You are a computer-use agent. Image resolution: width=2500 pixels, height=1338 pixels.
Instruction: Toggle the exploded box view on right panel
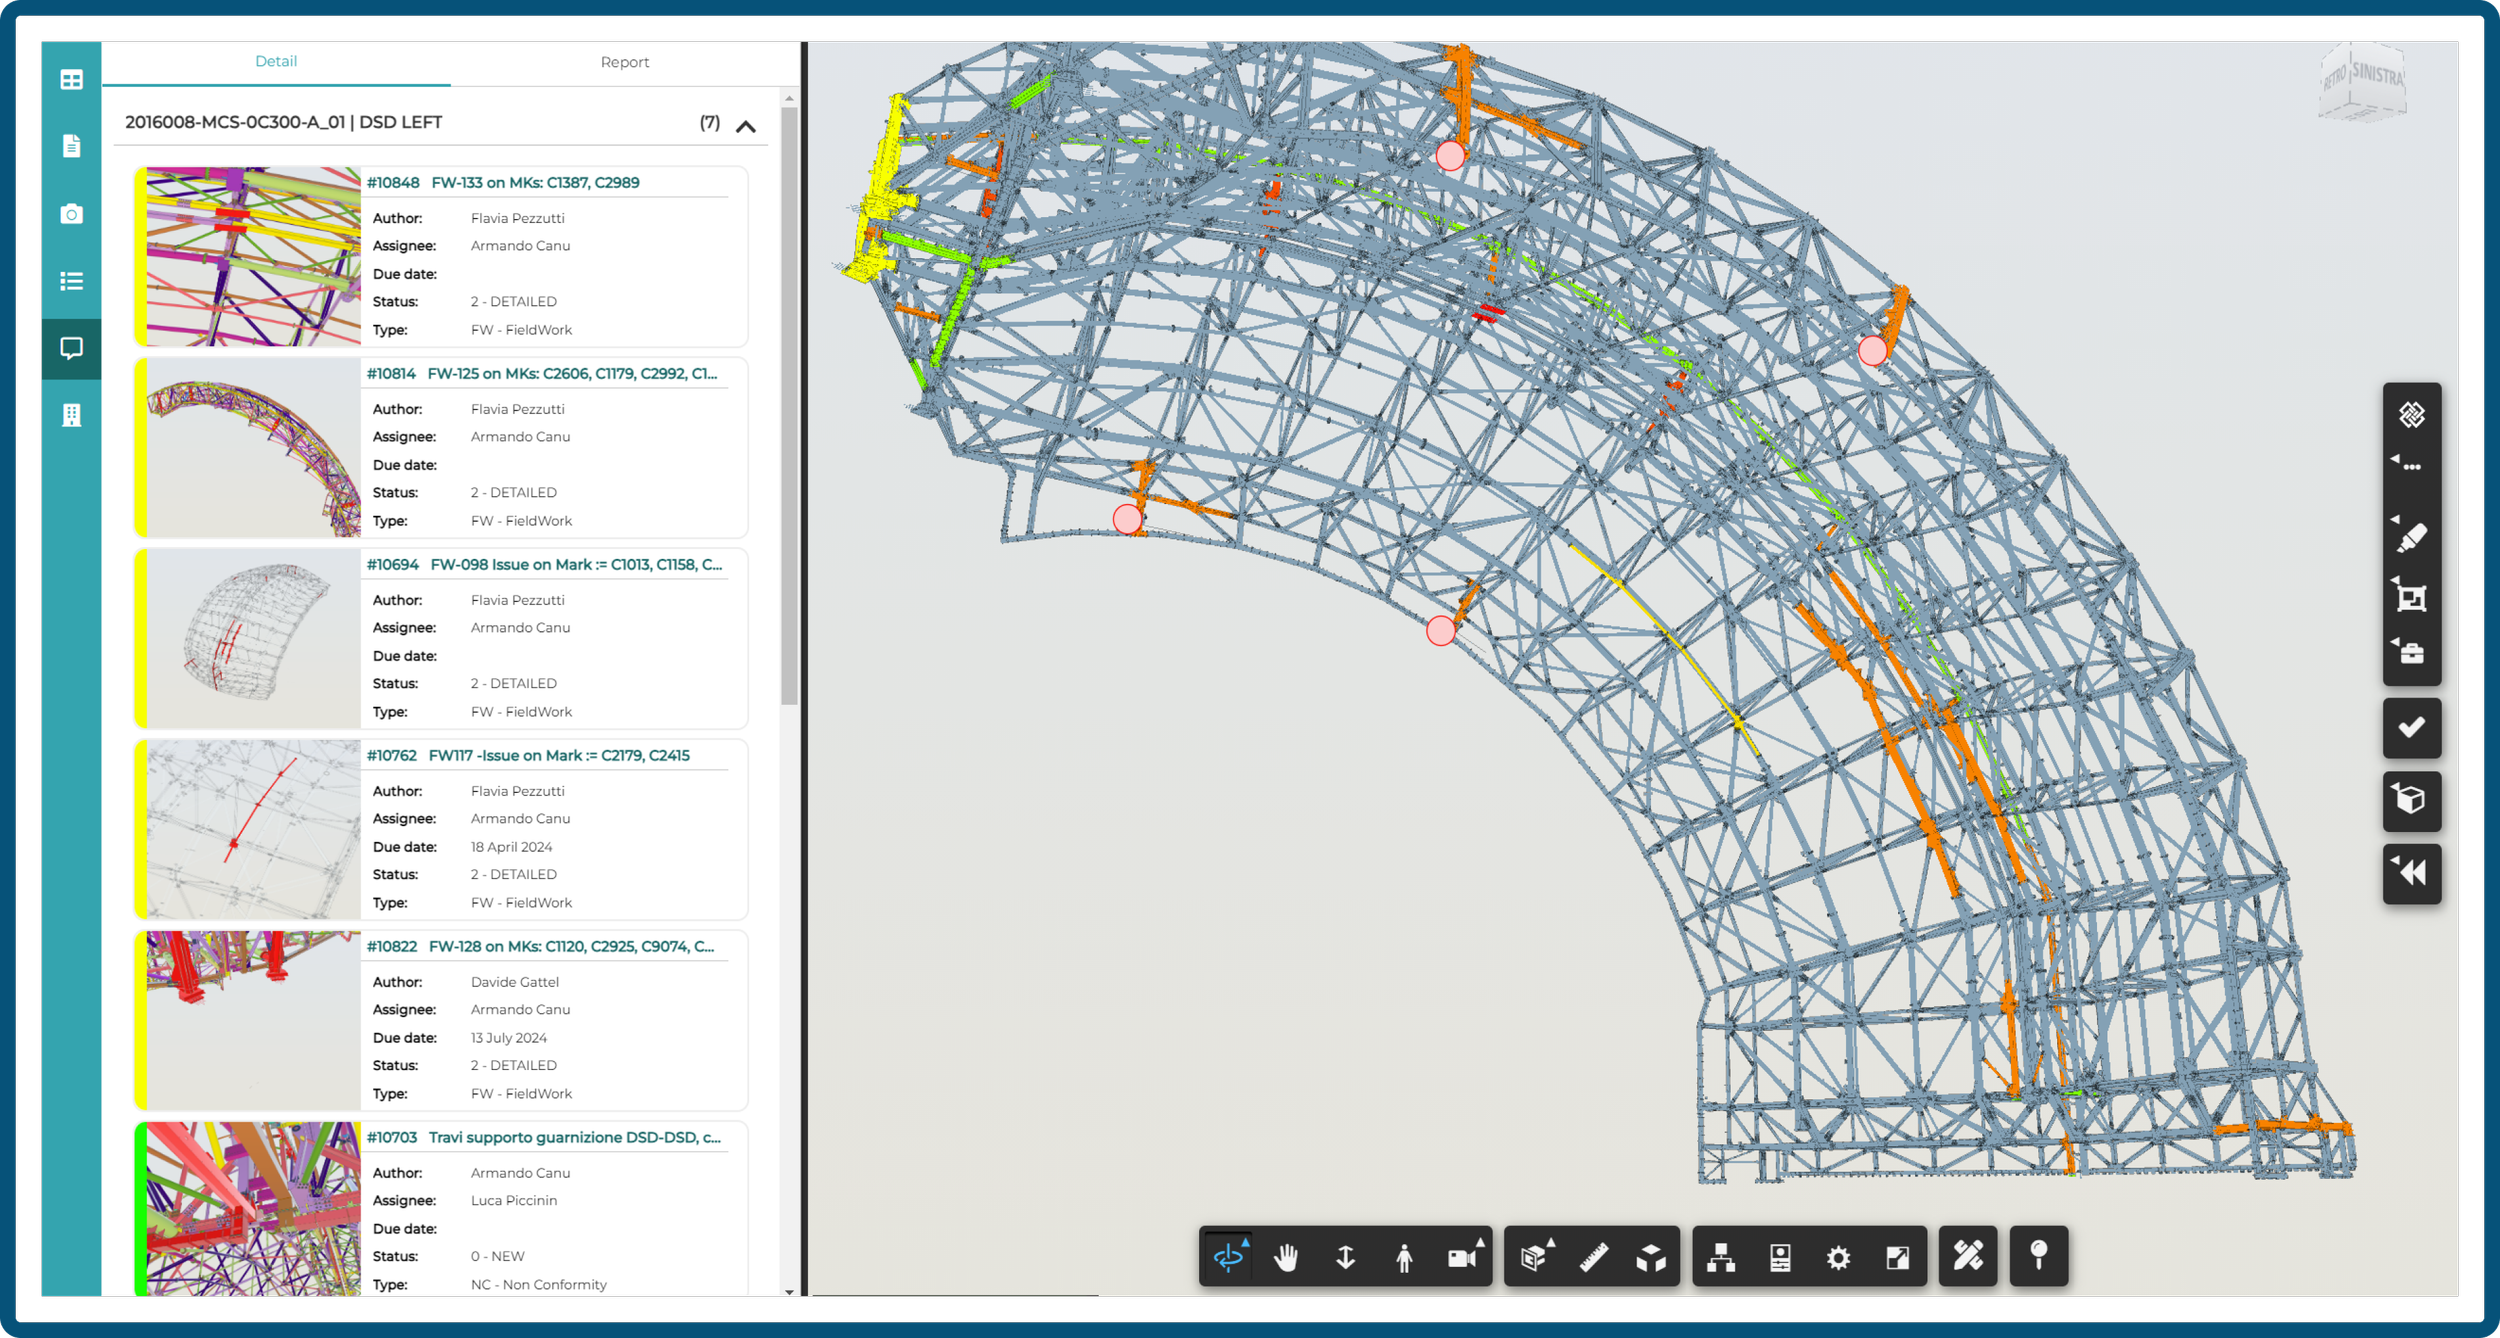tap(2412, 801)
